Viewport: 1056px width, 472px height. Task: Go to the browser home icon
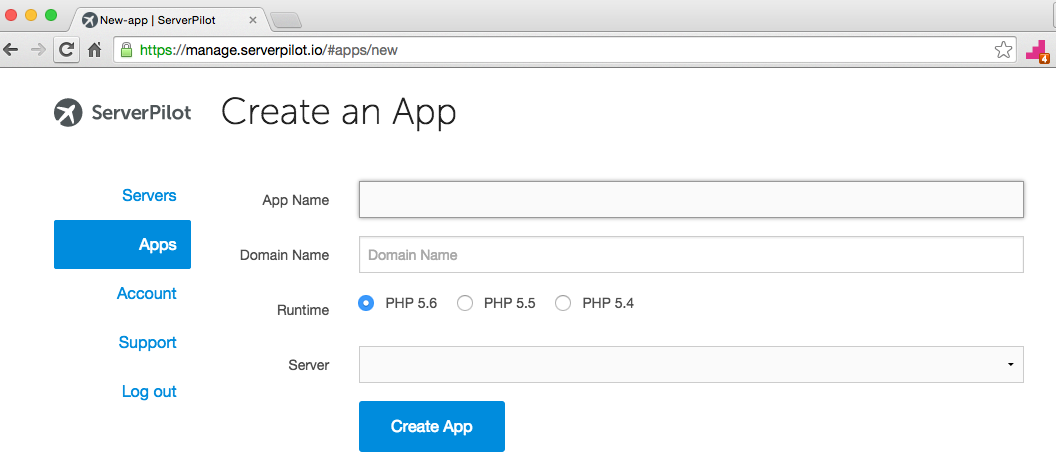[x=94, y=49]
